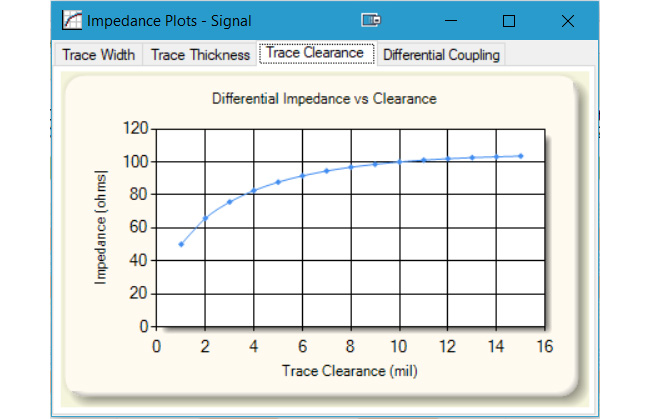Click the chart title Differential Impedance vs Clearance
This screenshot has width=650, height=419.
pyautogui.click(x=324, y=99)
